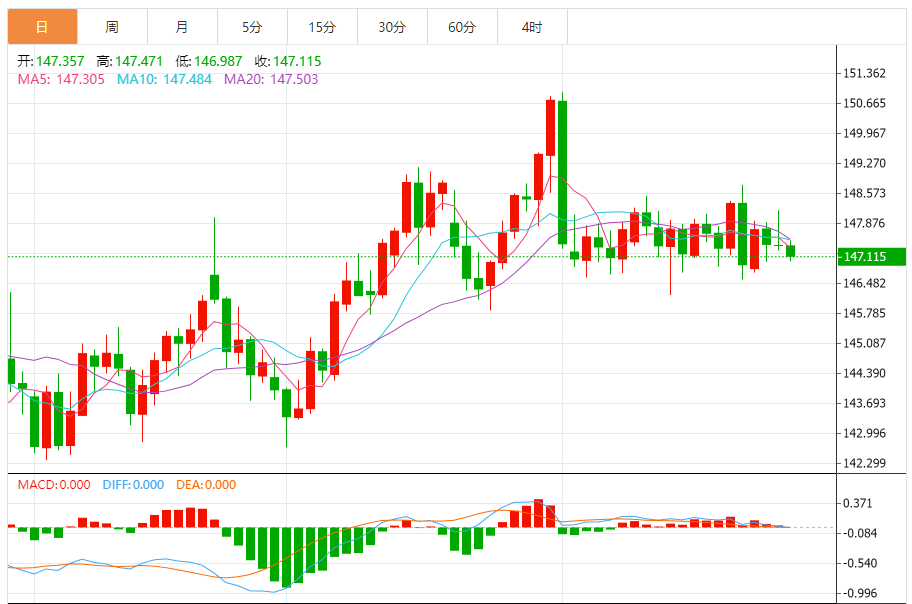
Task: Click the MA20: 147.503 indicator label
Action: click(271, 79)
